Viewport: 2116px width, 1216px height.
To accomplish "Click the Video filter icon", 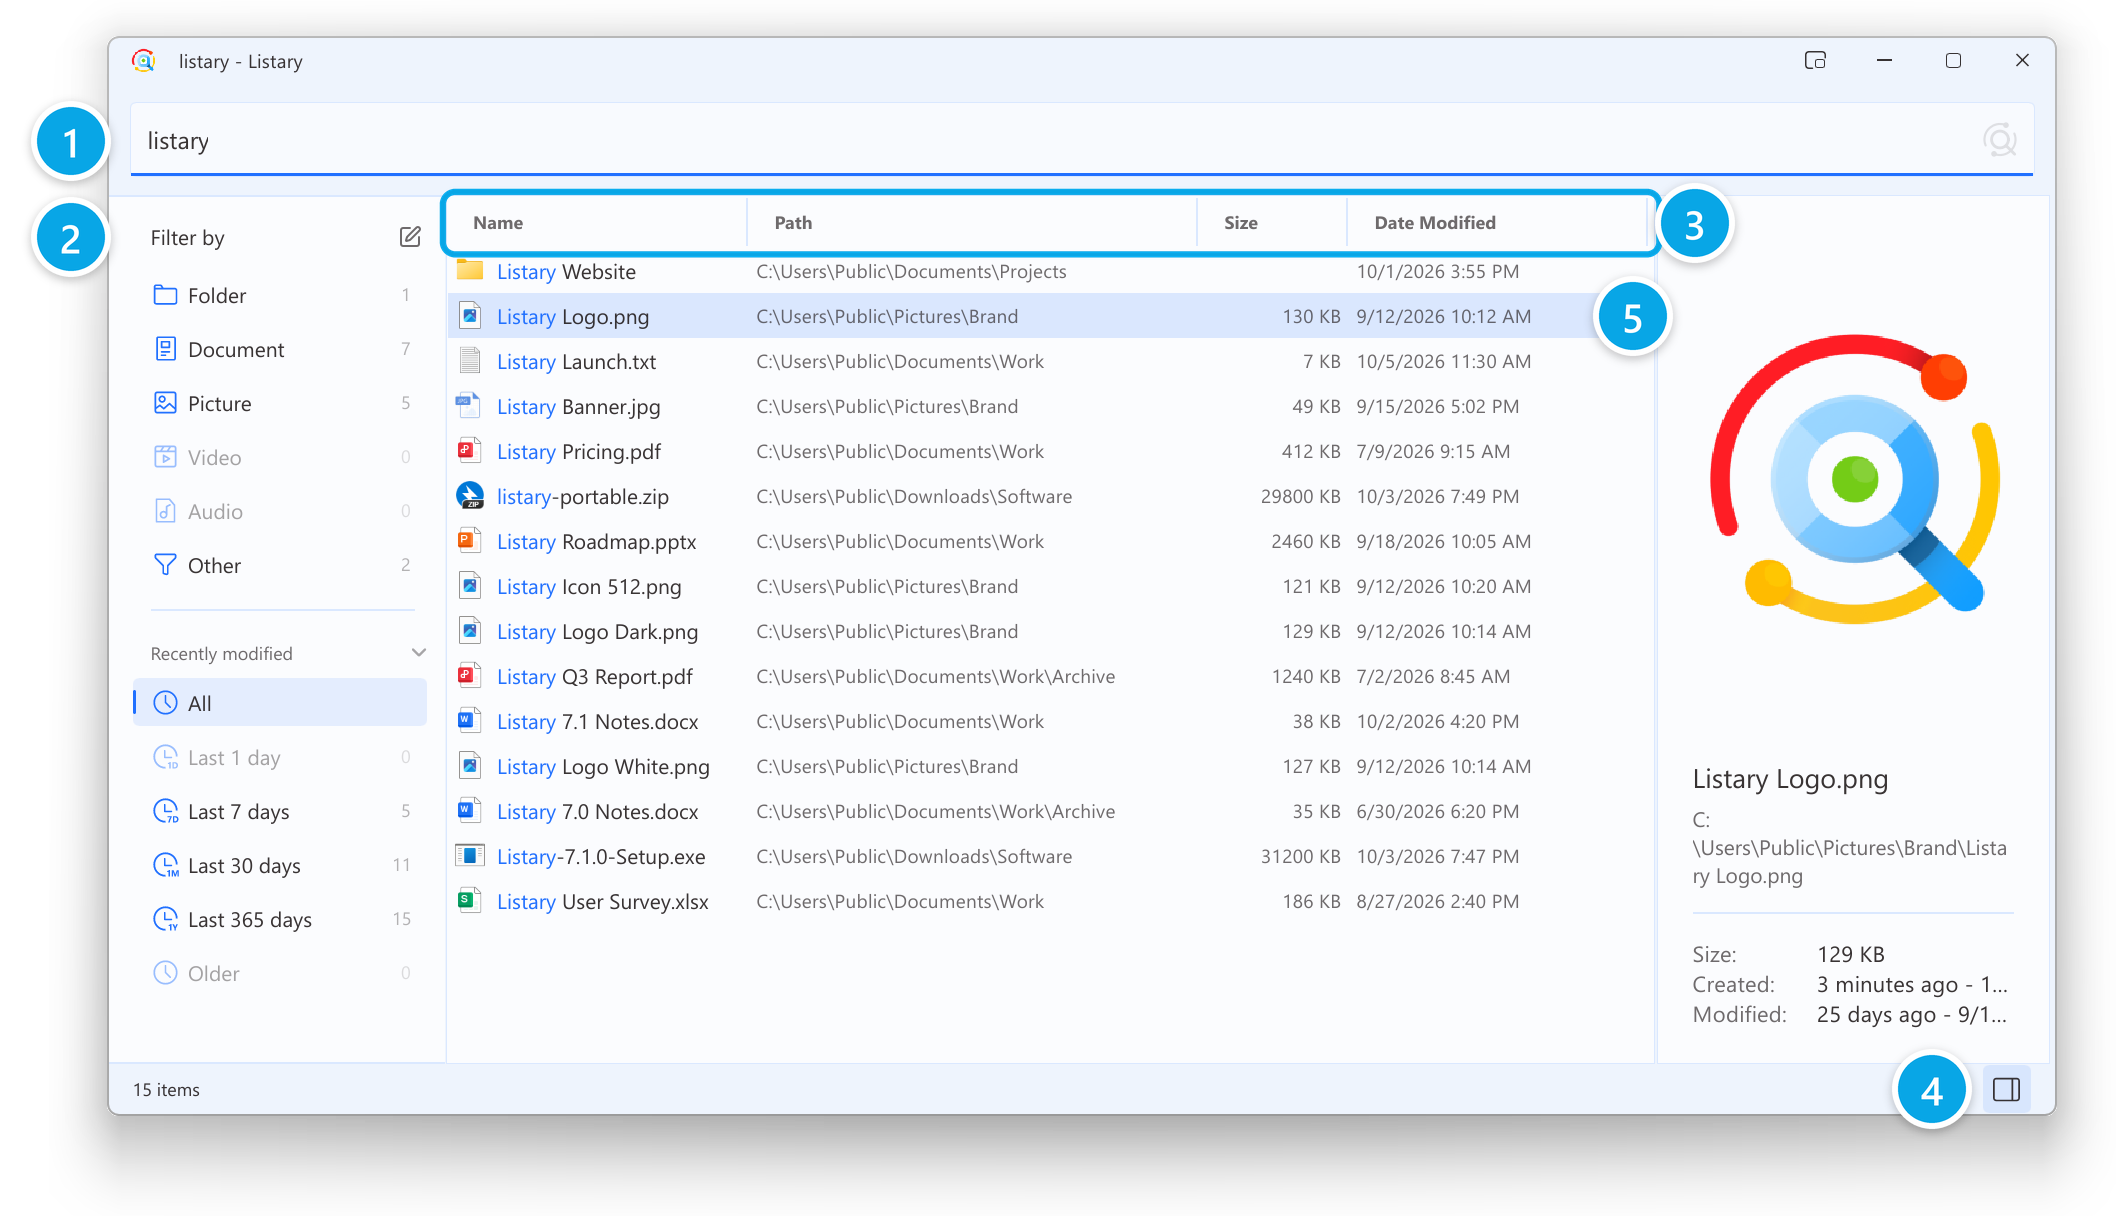I will coord(165,457).
